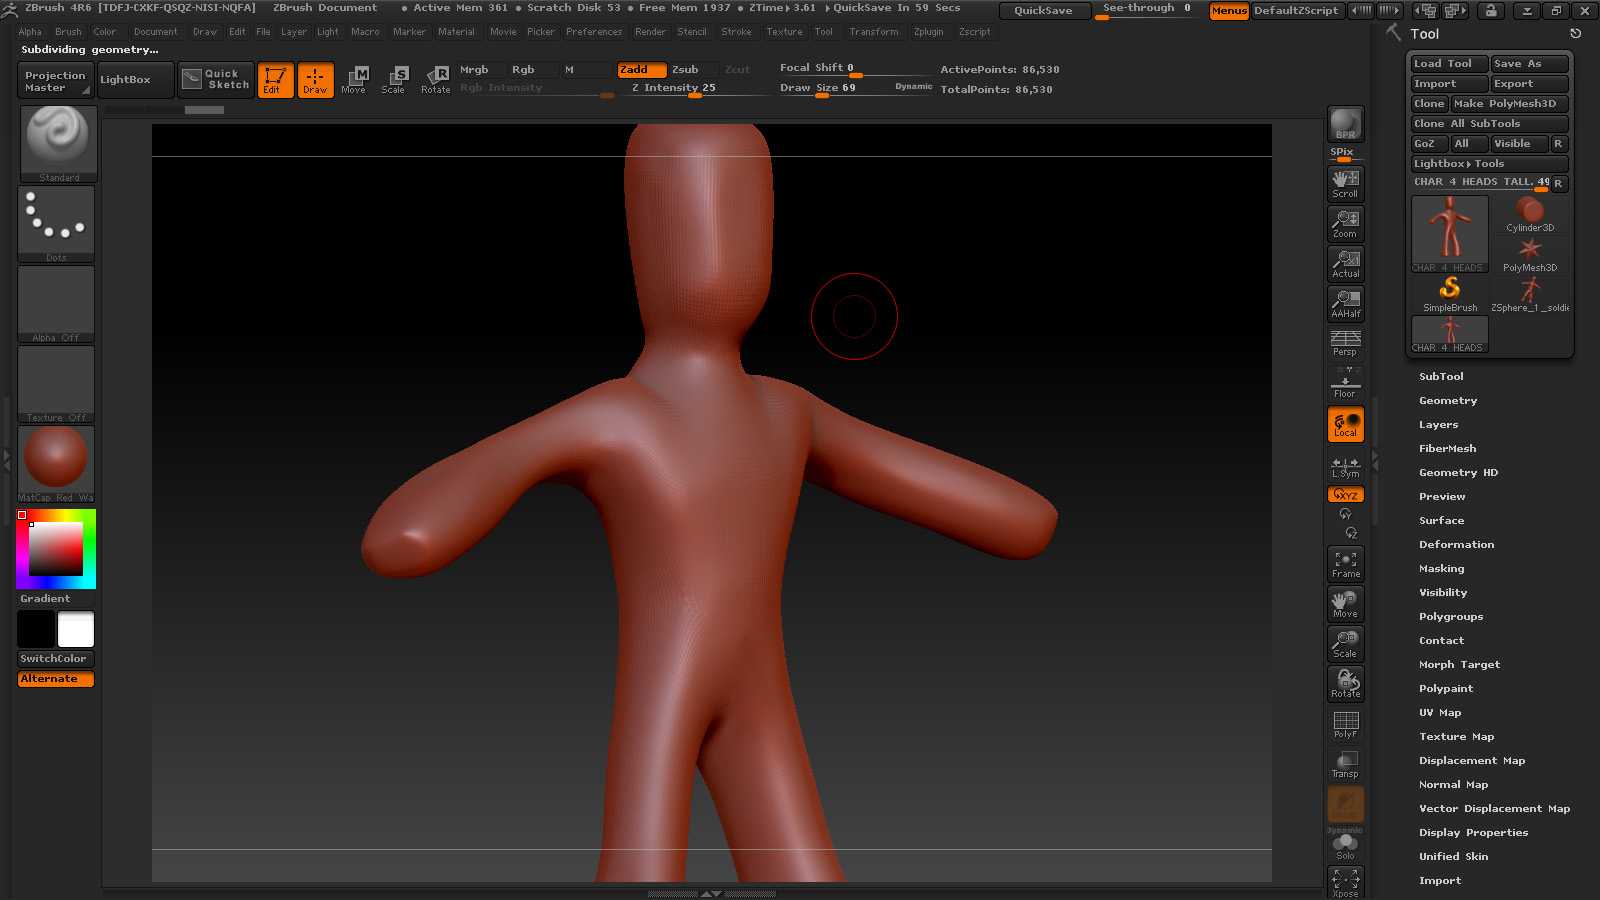Viewport: 1600px width, 900px height.
Task: Toggle L.Sym local symmetry
Action: coord(1345,466)
